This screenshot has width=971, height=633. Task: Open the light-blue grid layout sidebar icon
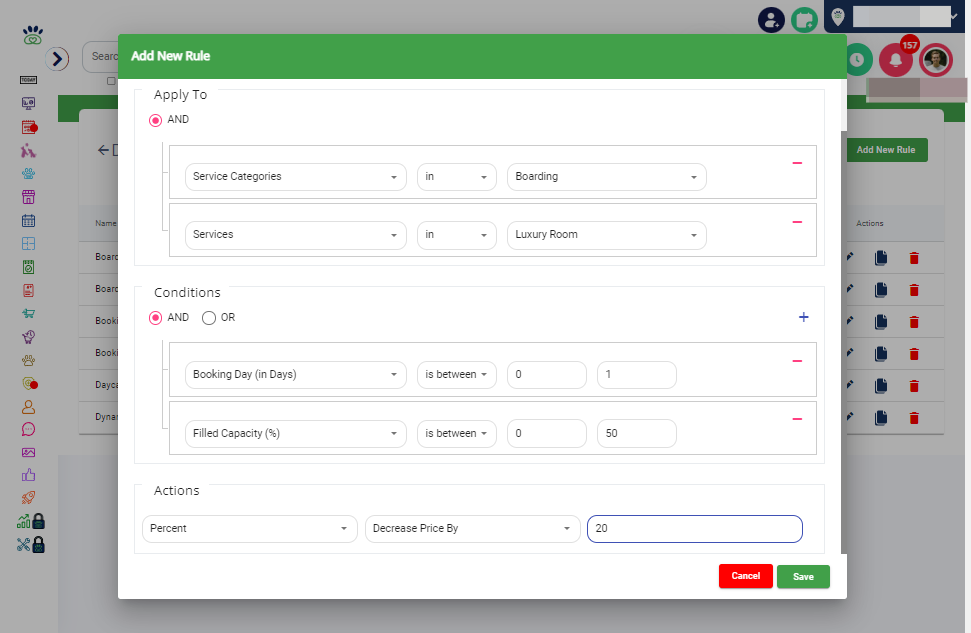28,243
